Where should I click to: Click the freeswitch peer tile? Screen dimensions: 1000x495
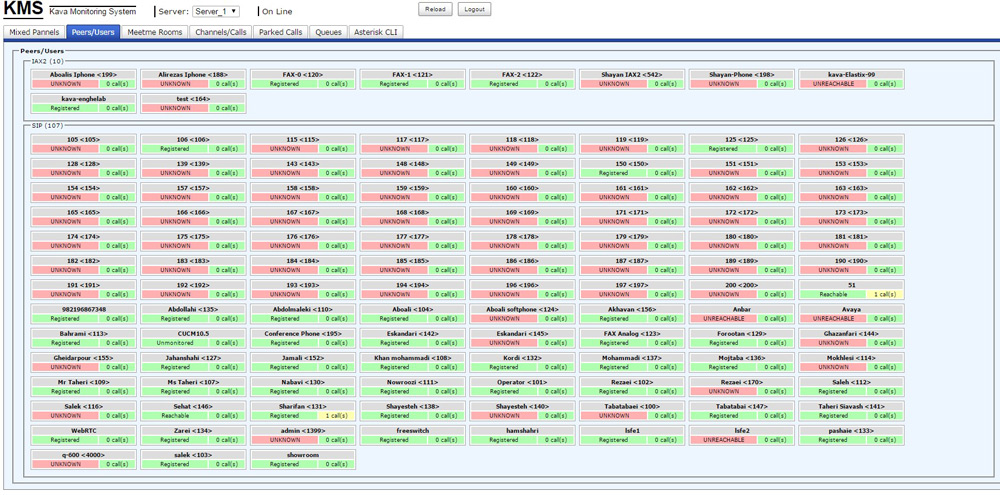(413, 431)
